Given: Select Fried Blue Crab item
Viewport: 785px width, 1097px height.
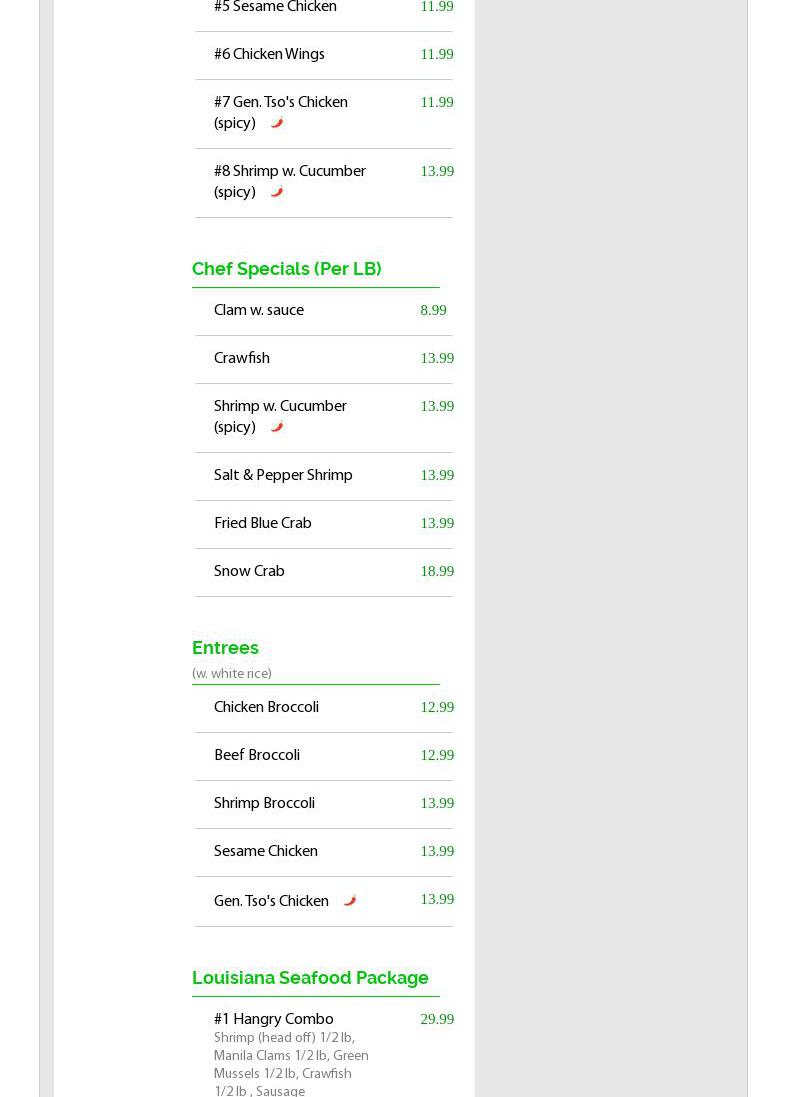Looking at the screenshot, I should pyautogui.click(x=324, y=525).
